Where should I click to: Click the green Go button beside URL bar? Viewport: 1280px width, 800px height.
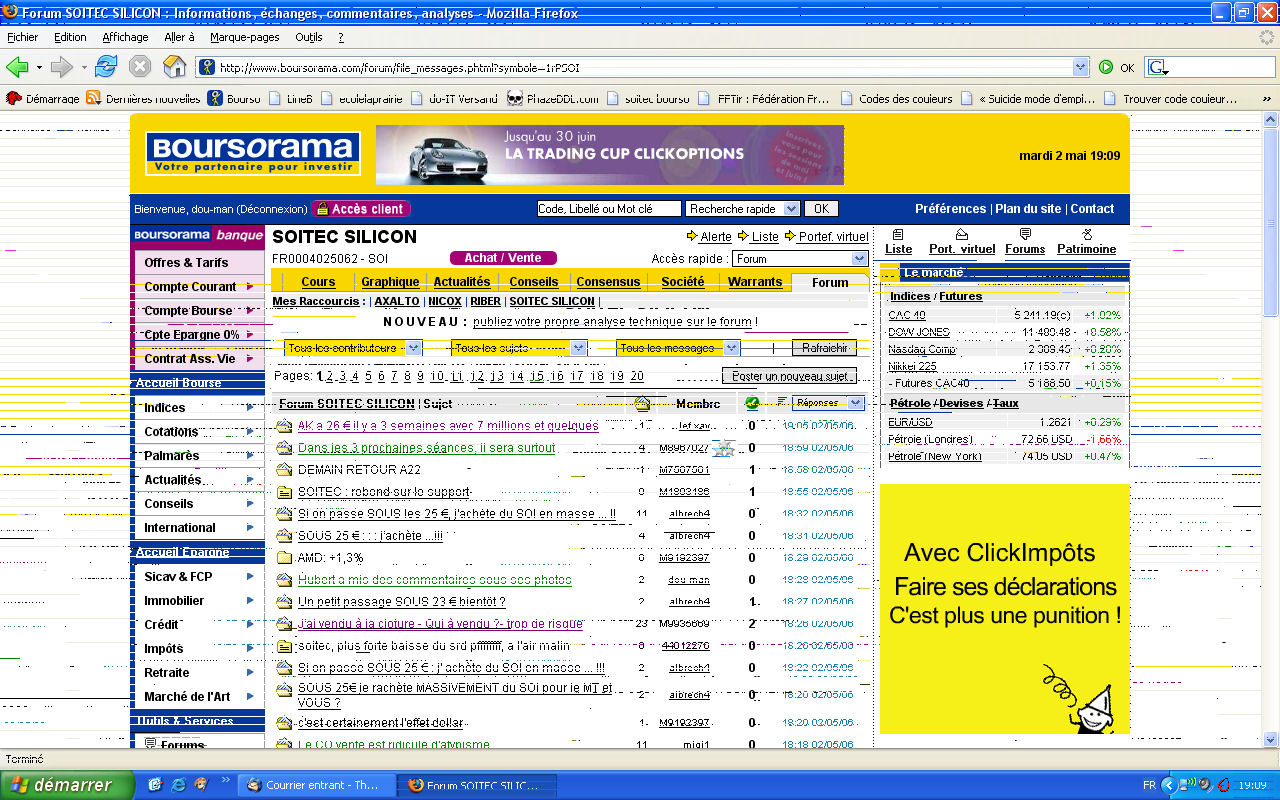point(1106,67)
